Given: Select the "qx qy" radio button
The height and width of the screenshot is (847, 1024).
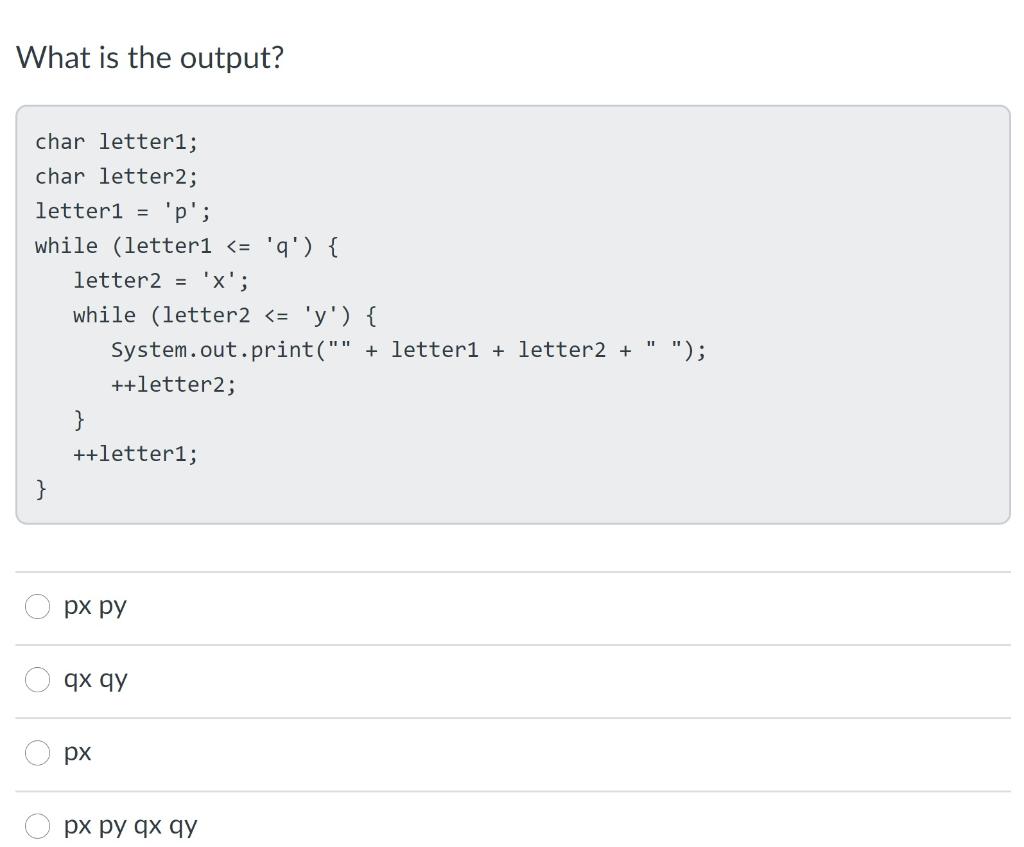Looking at the screenshot, I should (x=37, y=679).
